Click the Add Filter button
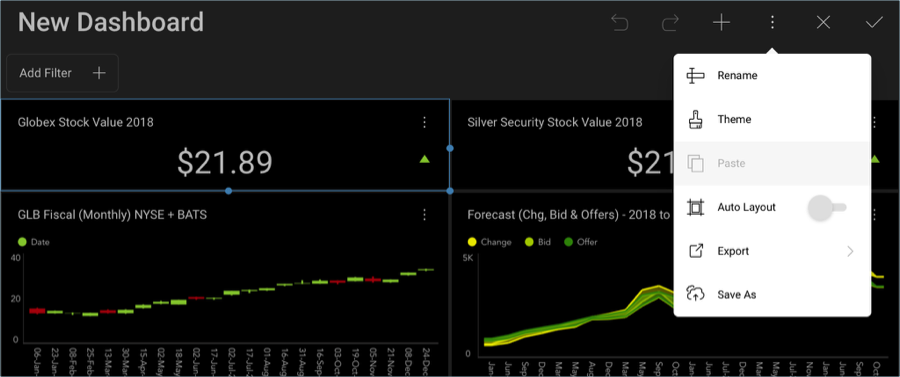Image resolution: width=900 pixels, height=377 pixels. [x=63, y=73]
